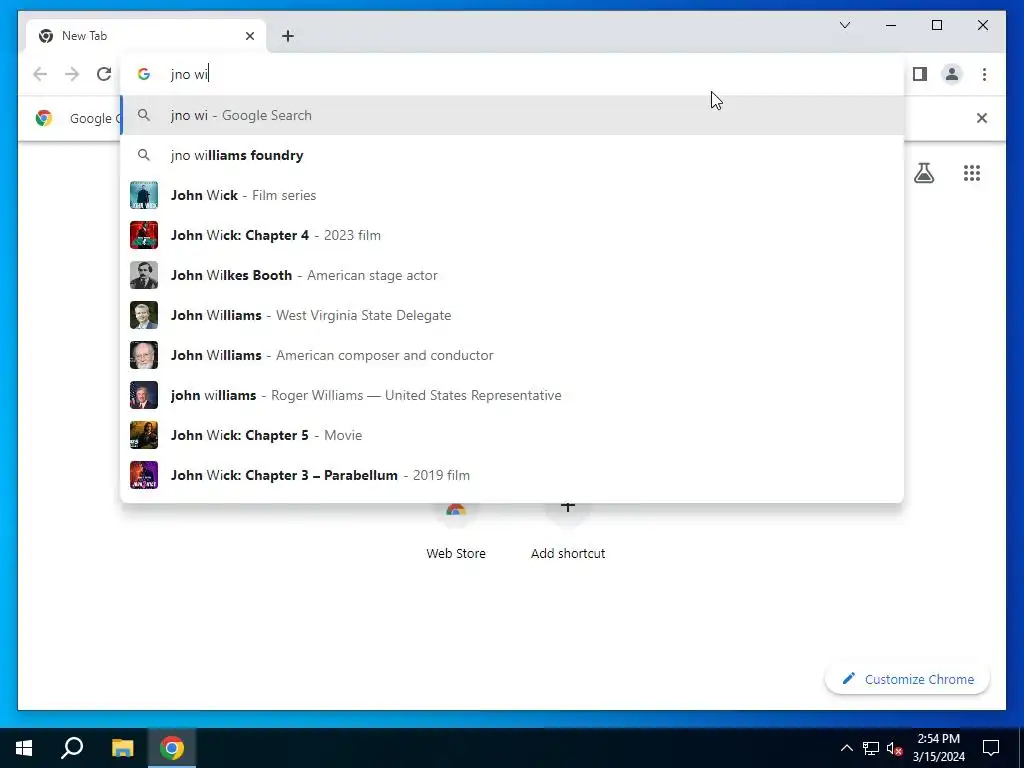Open a new tab with plus button
This screenshot has width=1024, height=768.
coord(287,36)
